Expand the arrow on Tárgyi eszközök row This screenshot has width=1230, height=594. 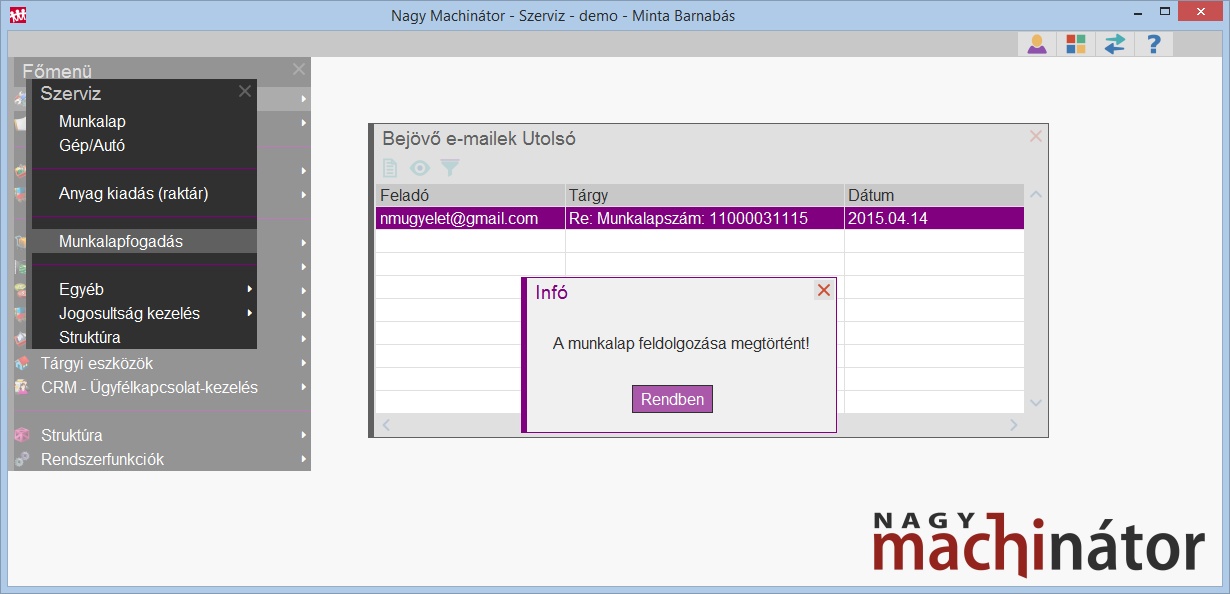[x=303, y=363]
